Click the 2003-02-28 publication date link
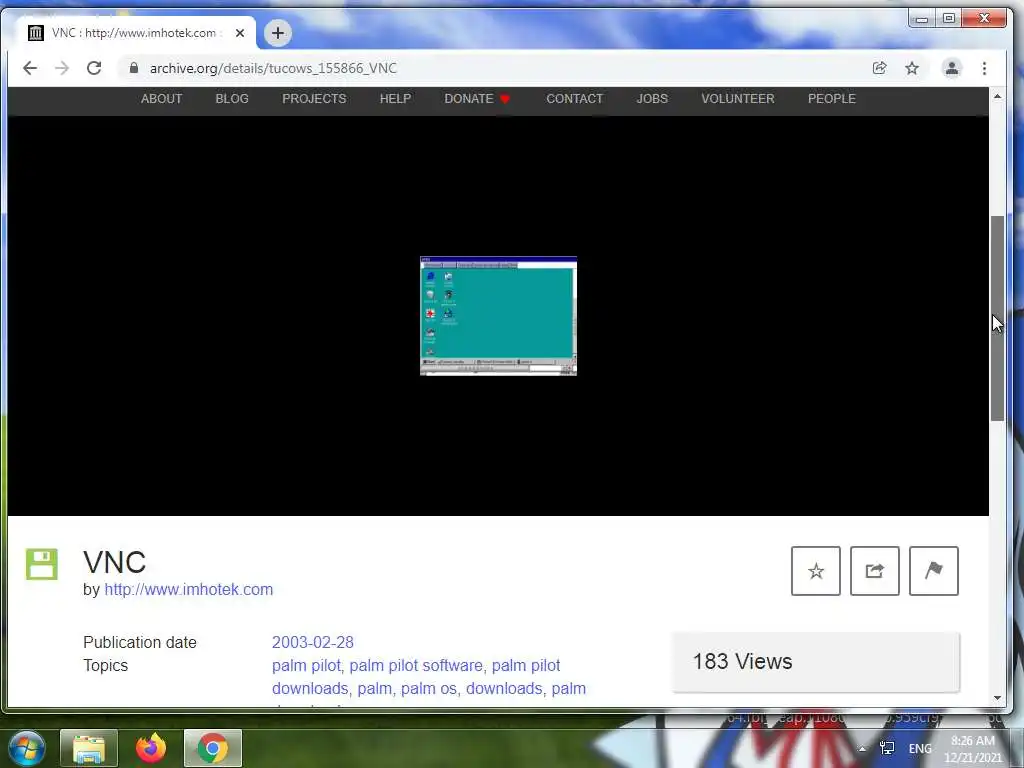The height and width of the screenshot is (768, 1024). tap(313, 642)
